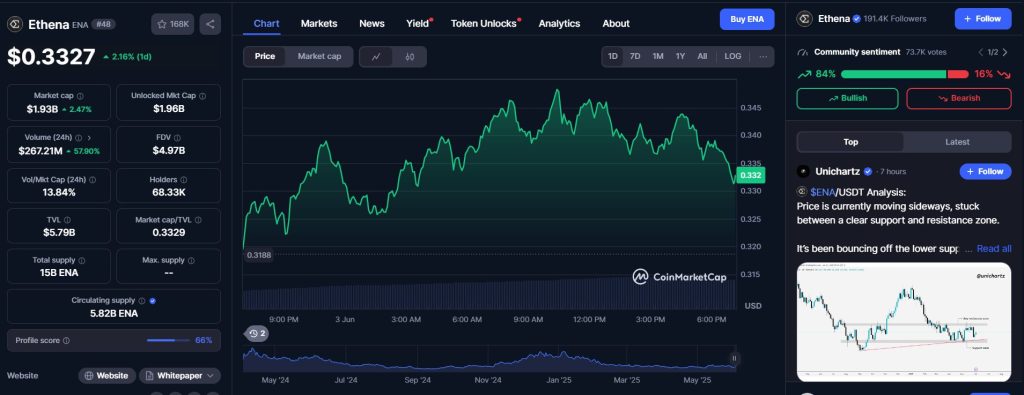Switch to line chart icon
Screen dimensions: 1024x395
[x=376, y=57]
